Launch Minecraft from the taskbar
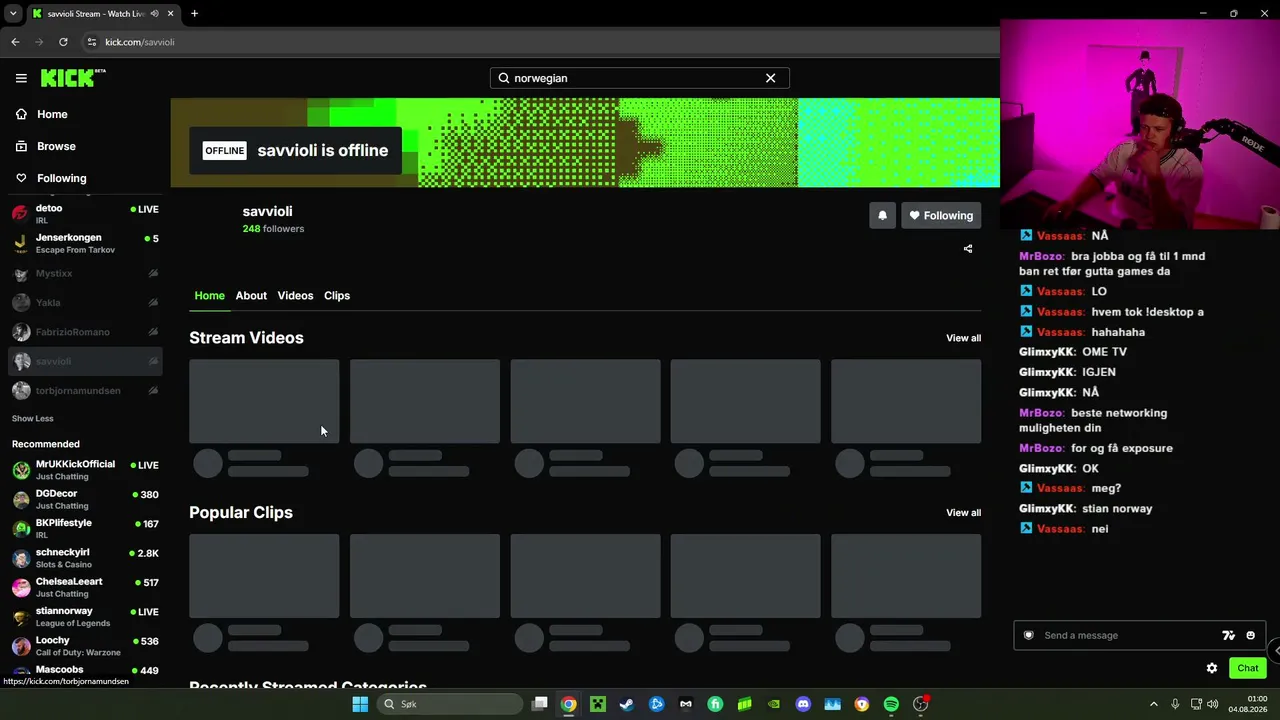The image size is (1280, 720). 598,704
